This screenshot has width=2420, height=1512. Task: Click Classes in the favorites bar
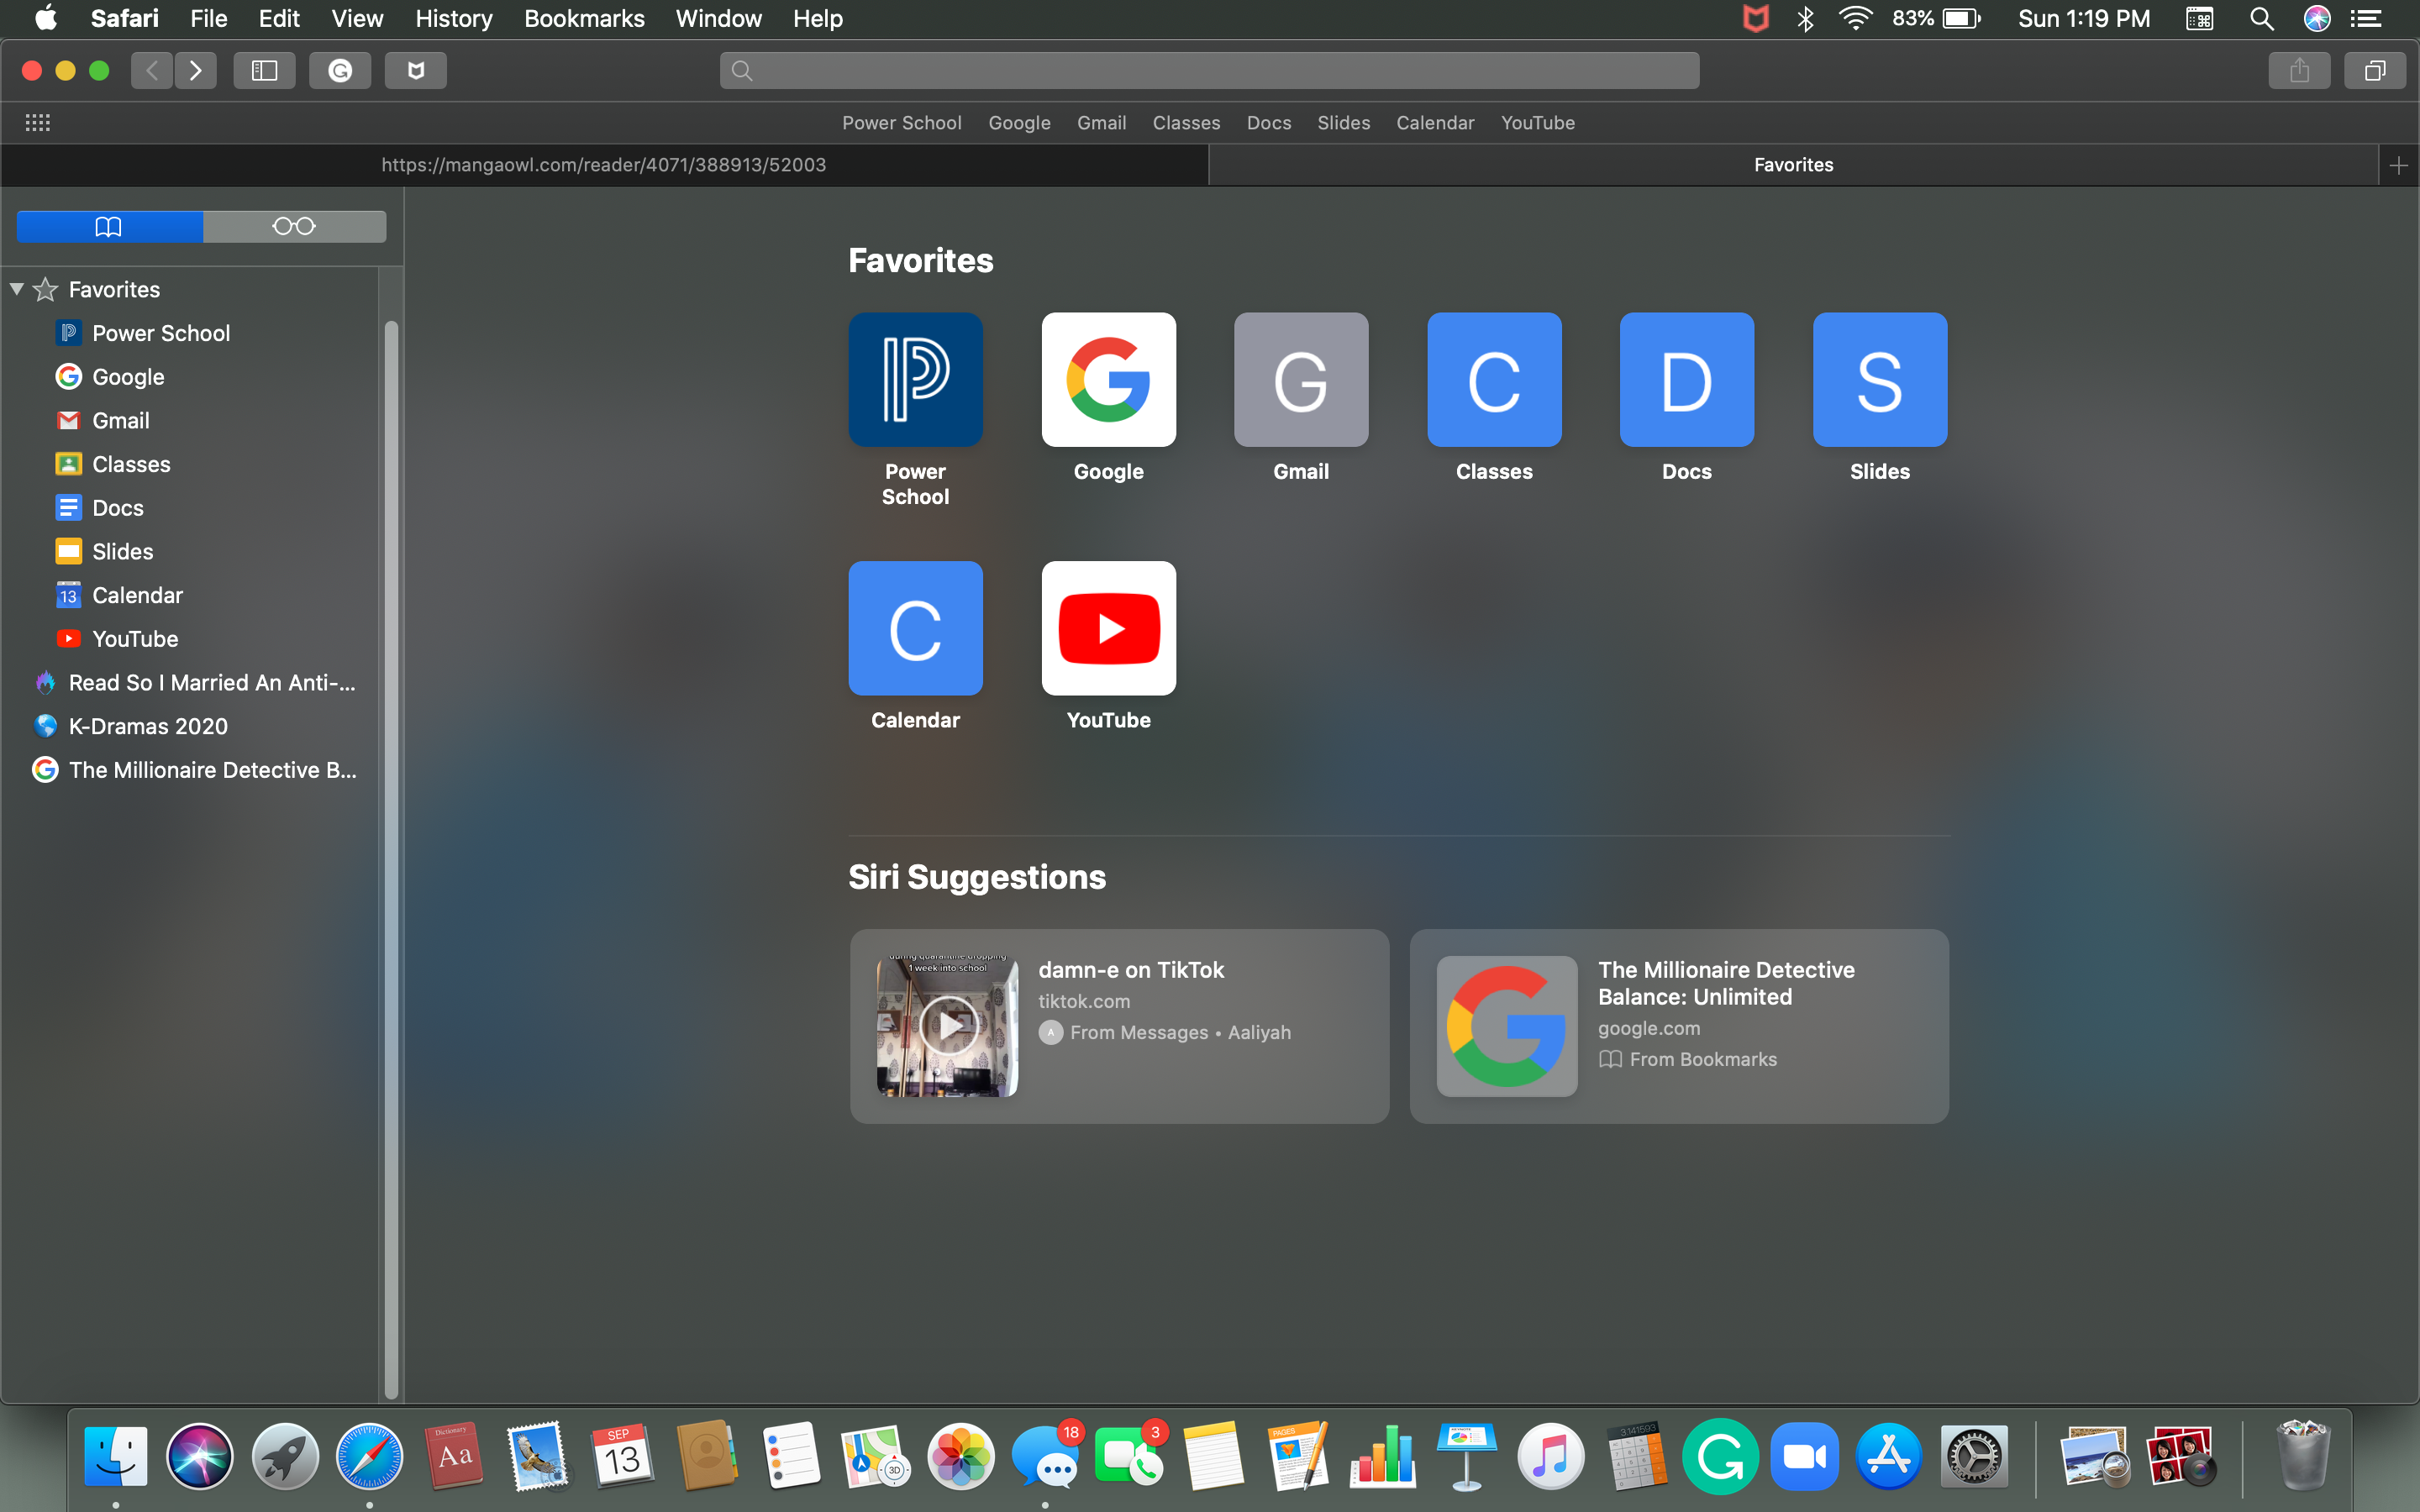[x=1186, y=123]
